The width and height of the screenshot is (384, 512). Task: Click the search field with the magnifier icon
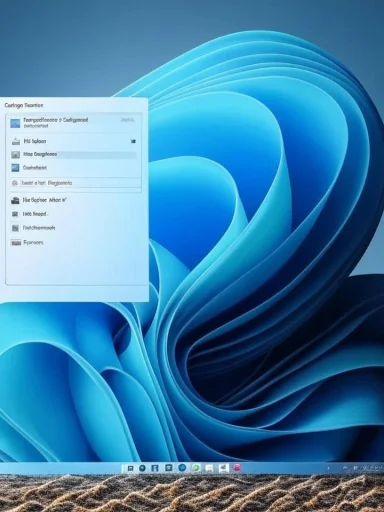(x=75, y=183)
